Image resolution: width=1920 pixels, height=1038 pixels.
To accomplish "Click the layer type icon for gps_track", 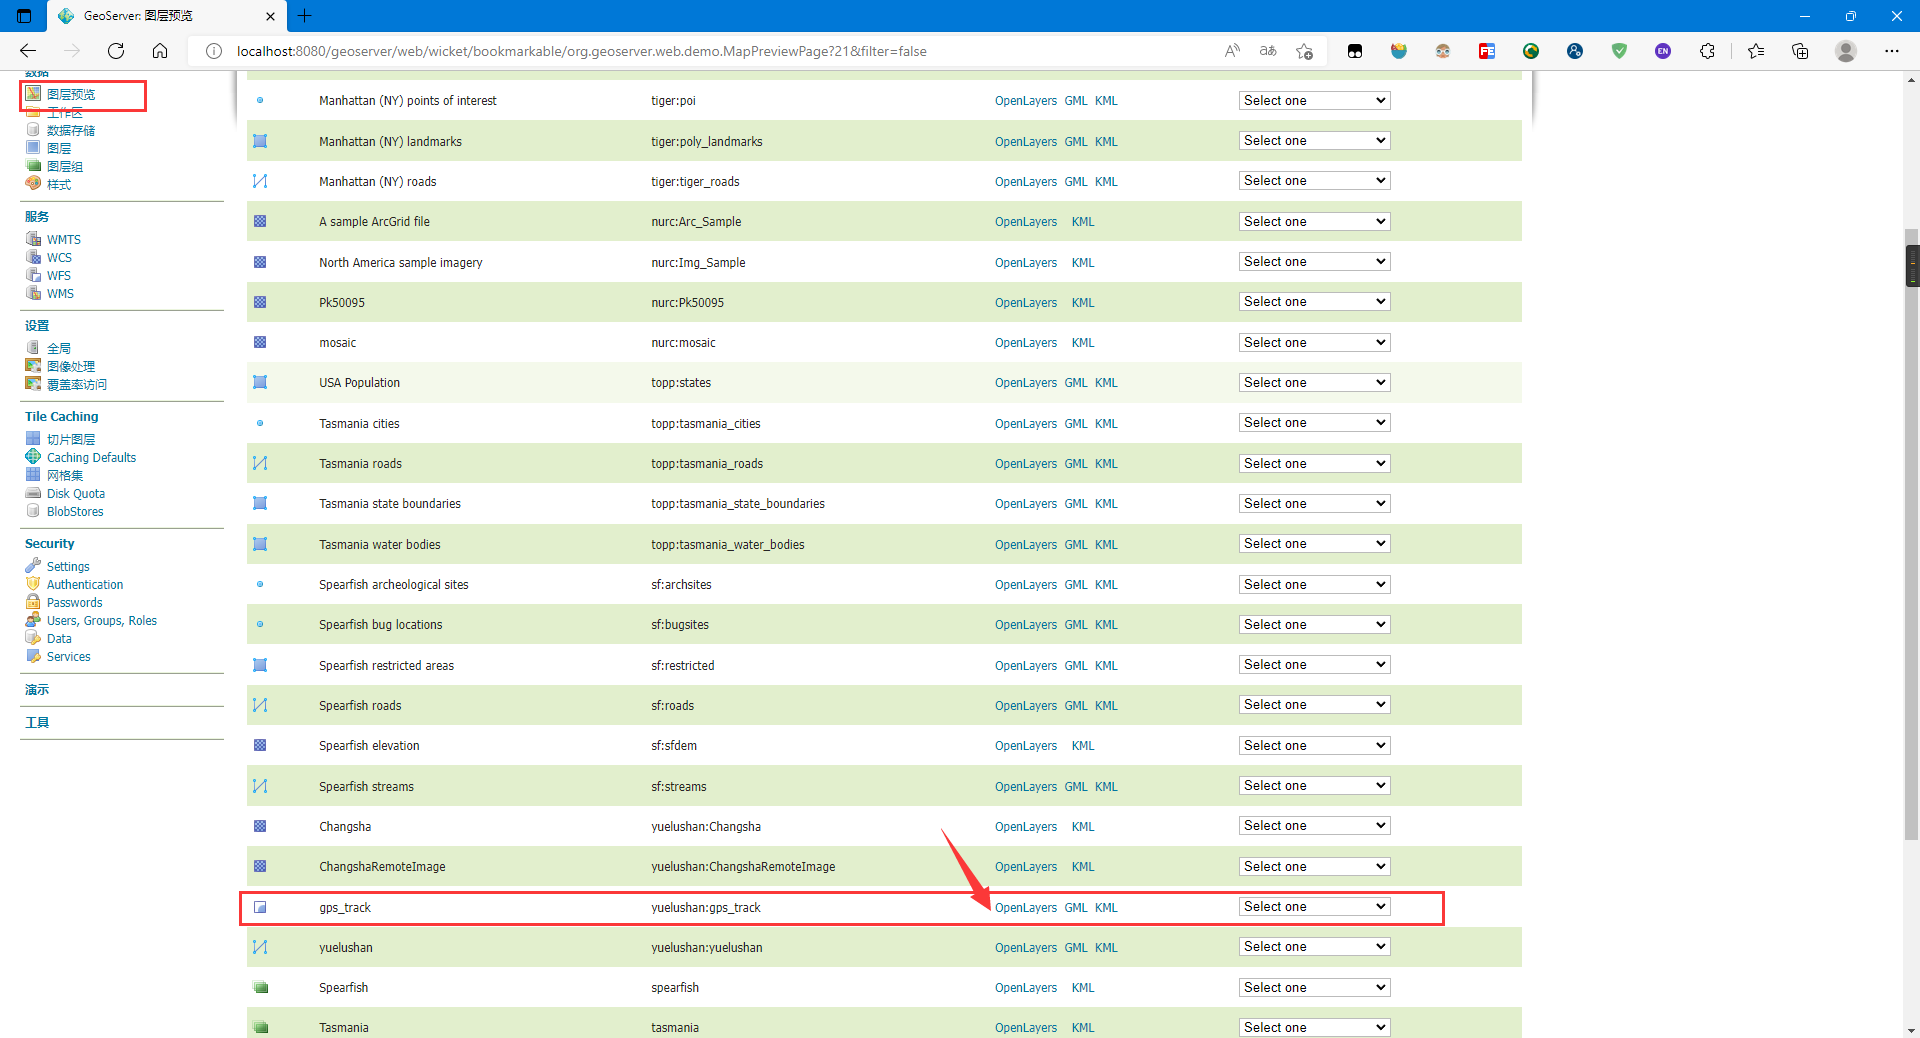I will click(260, 907).
